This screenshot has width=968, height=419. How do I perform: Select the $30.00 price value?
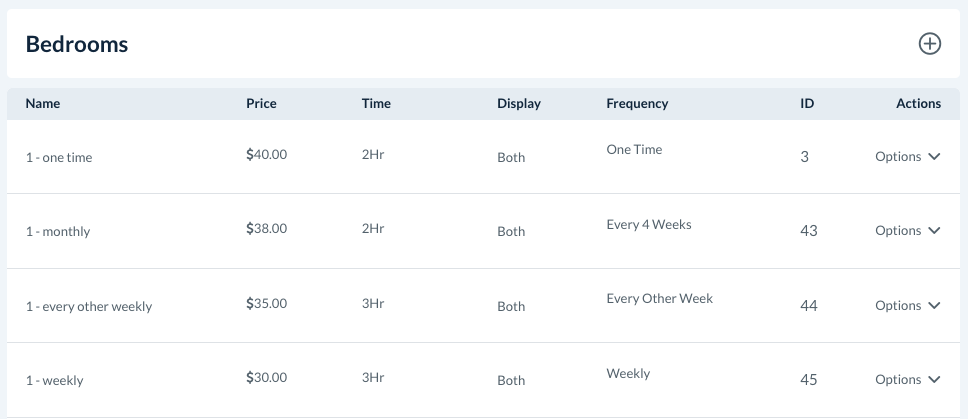(267, 378)
